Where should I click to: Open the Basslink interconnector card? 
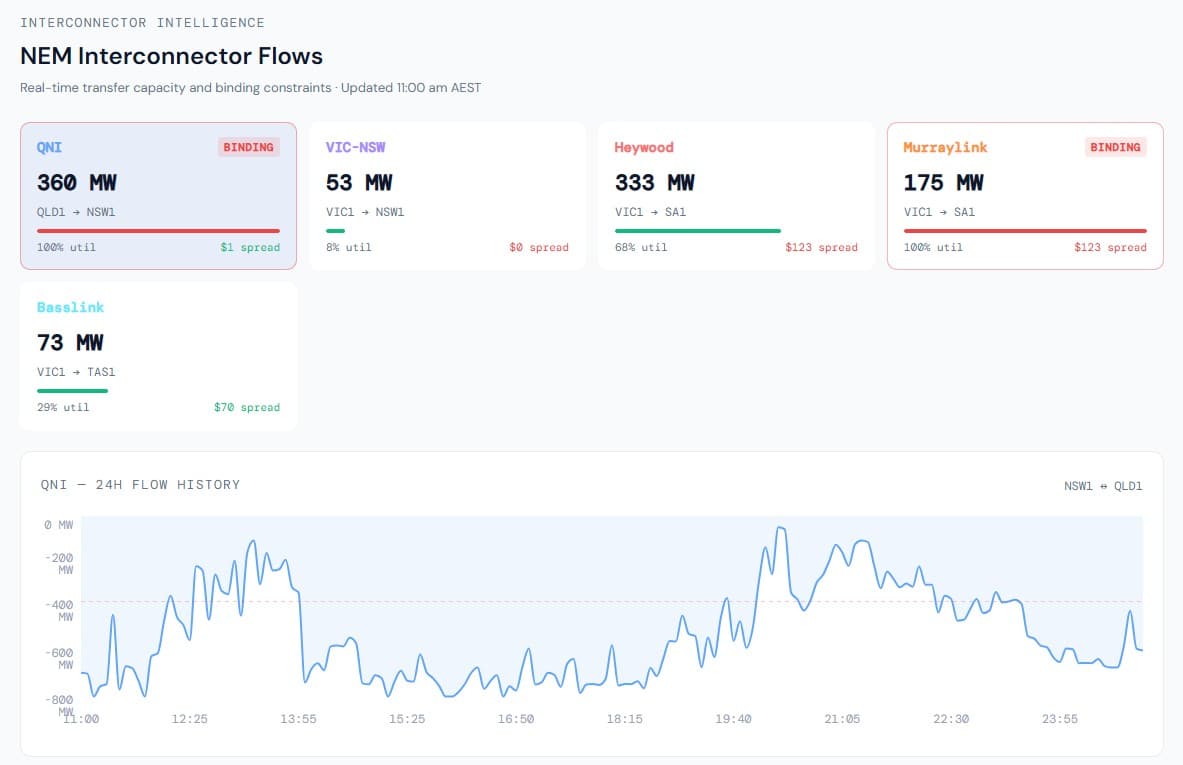click(x=158, y=356)
